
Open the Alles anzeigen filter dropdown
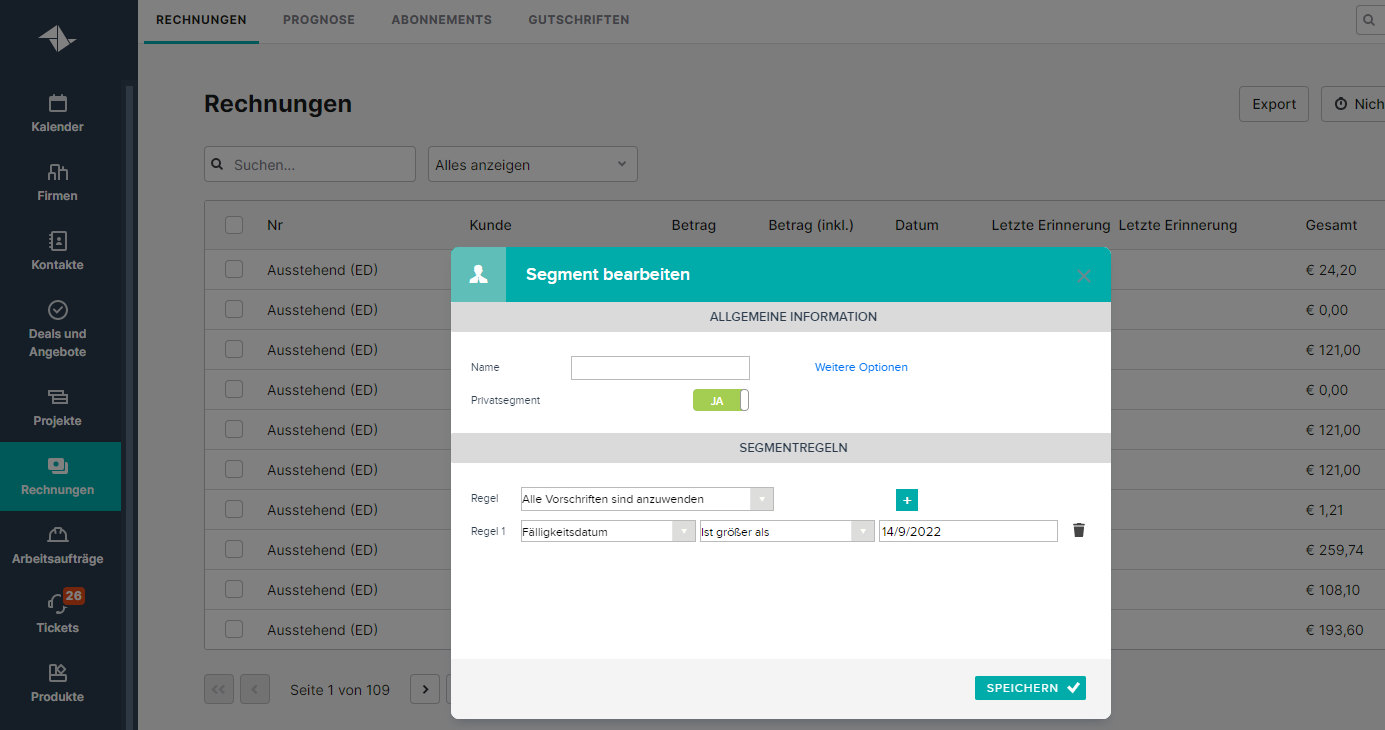click(533, 165)
